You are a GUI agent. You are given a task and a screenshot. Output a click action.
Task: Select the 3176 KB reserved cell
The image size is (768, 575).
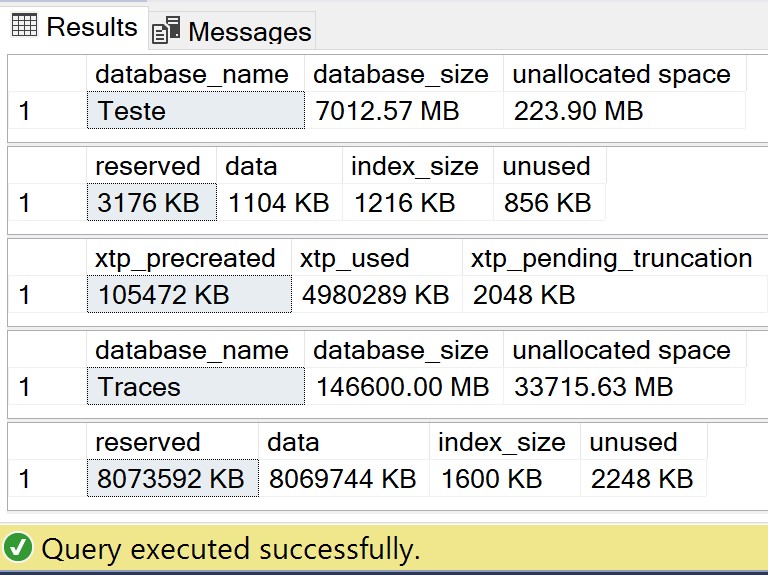tap(152, 202)
